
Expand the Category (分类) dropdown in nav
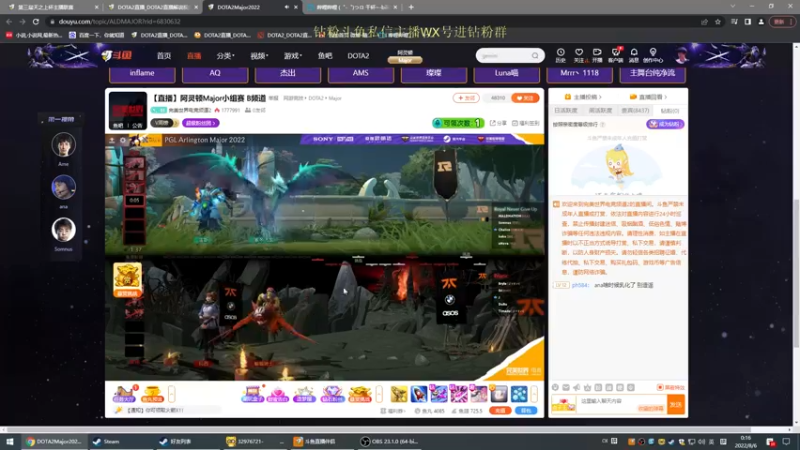point(225,56)
